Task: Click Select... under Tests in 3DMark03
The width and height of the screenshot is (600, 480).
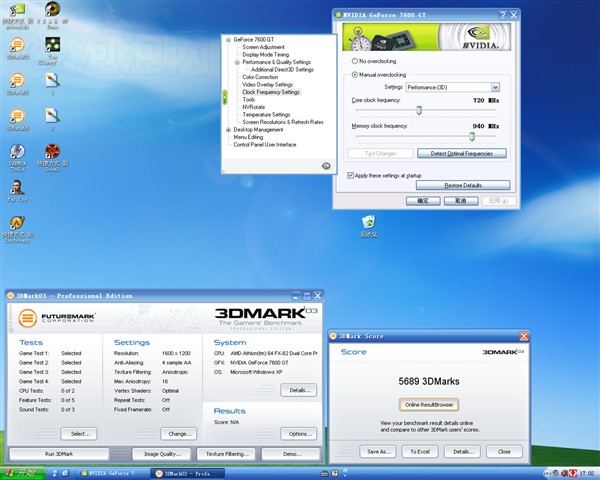Action: pos(79,434)
